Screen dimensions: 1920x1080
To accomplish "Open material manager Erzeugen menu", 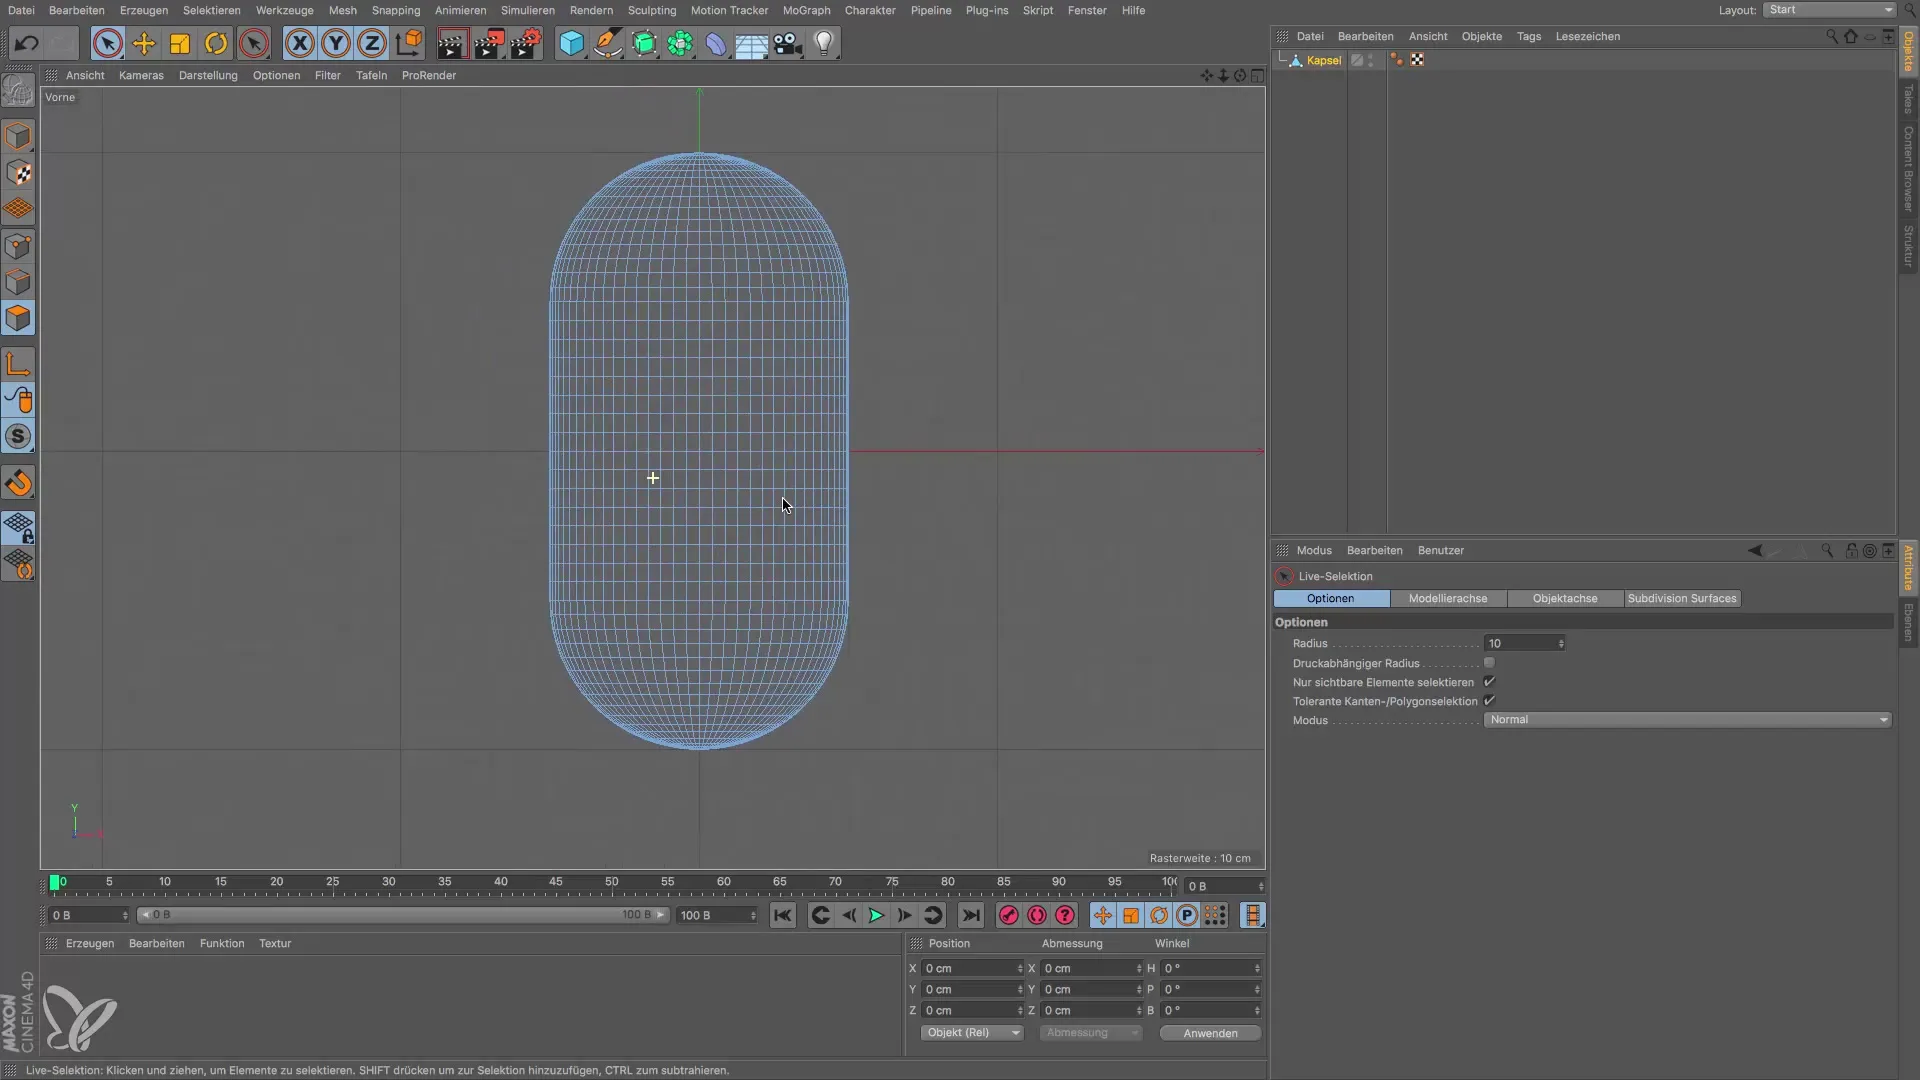I will click(89, 943).
